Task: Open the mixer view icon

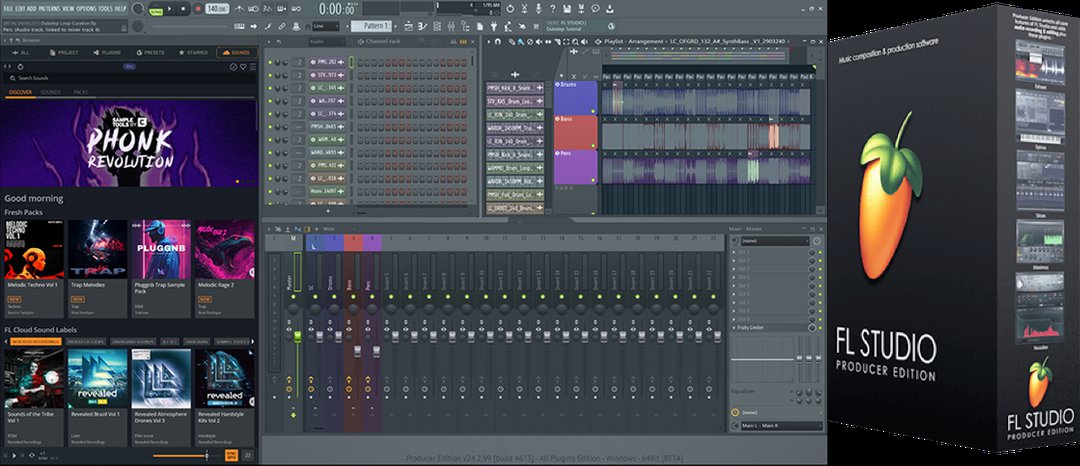Action: coord(451,26)
